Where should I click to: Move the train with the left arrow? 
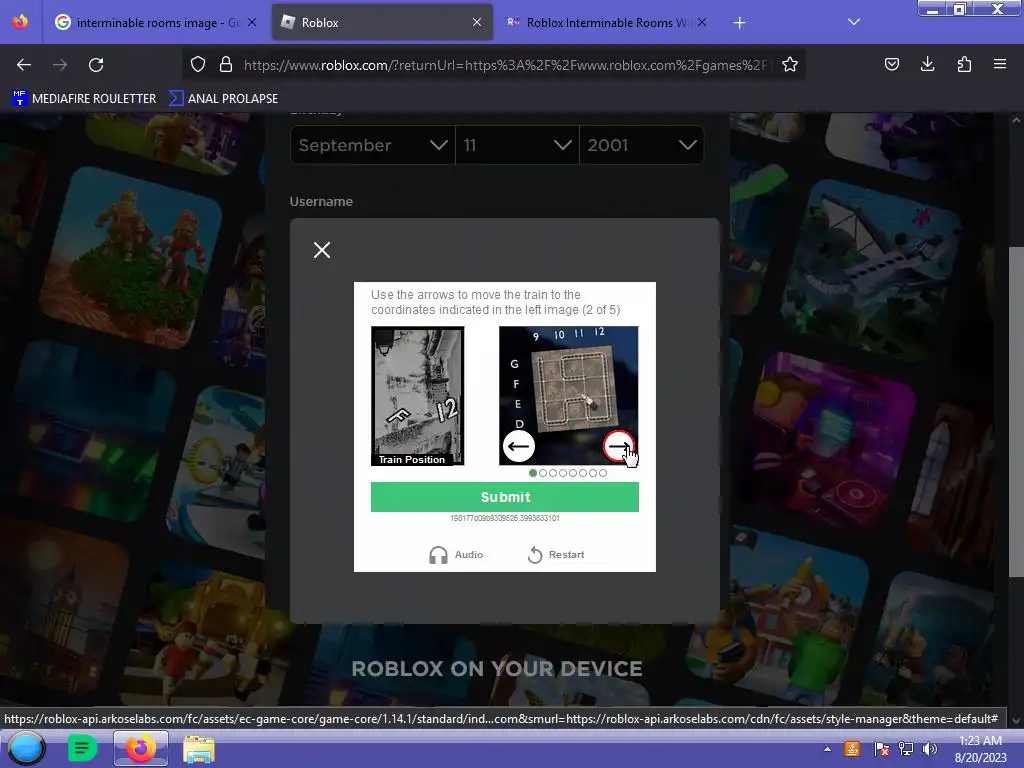click(519, 447)
